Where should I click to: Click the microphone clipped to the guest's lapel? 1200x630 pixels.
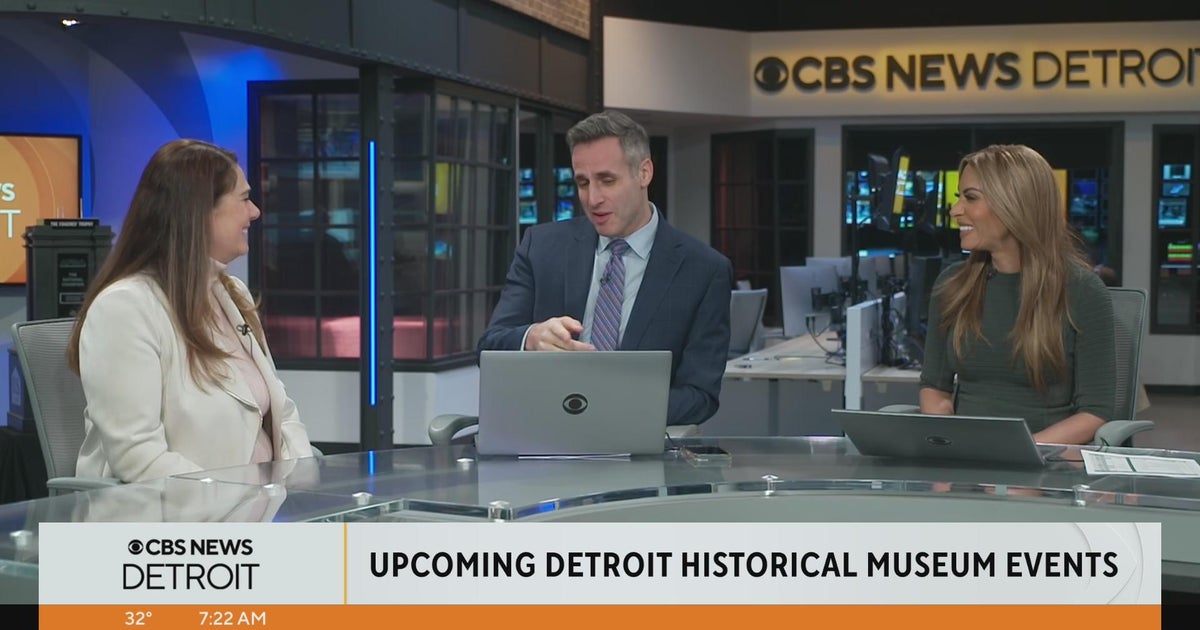[x=243, y=327]
